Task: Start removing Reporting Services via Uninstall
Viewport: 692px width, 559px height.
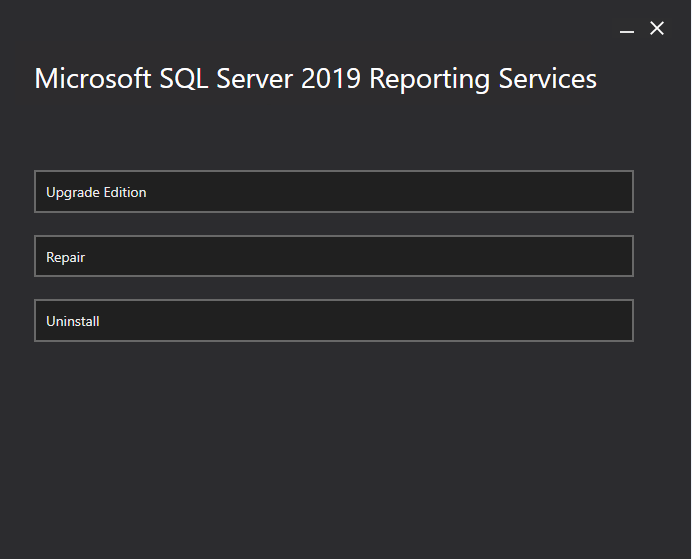Action: point(333,321)
